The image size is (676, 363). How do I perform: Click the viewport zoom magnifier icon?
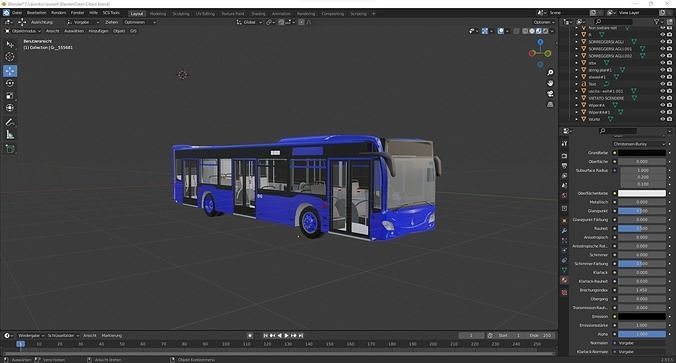pos(550,72)
